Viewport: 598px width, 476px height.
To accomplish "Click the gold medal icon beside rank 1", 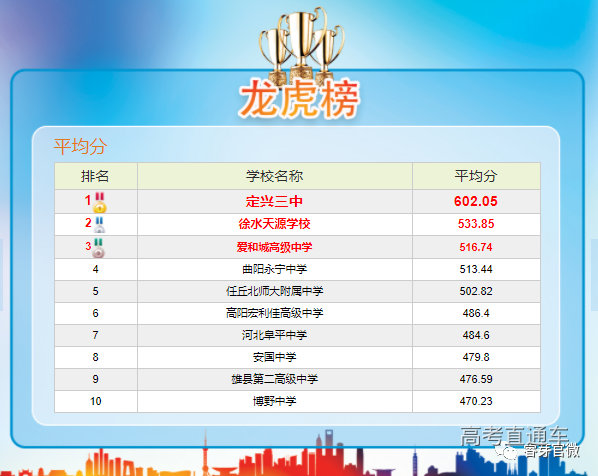I will tap(100, 202).
